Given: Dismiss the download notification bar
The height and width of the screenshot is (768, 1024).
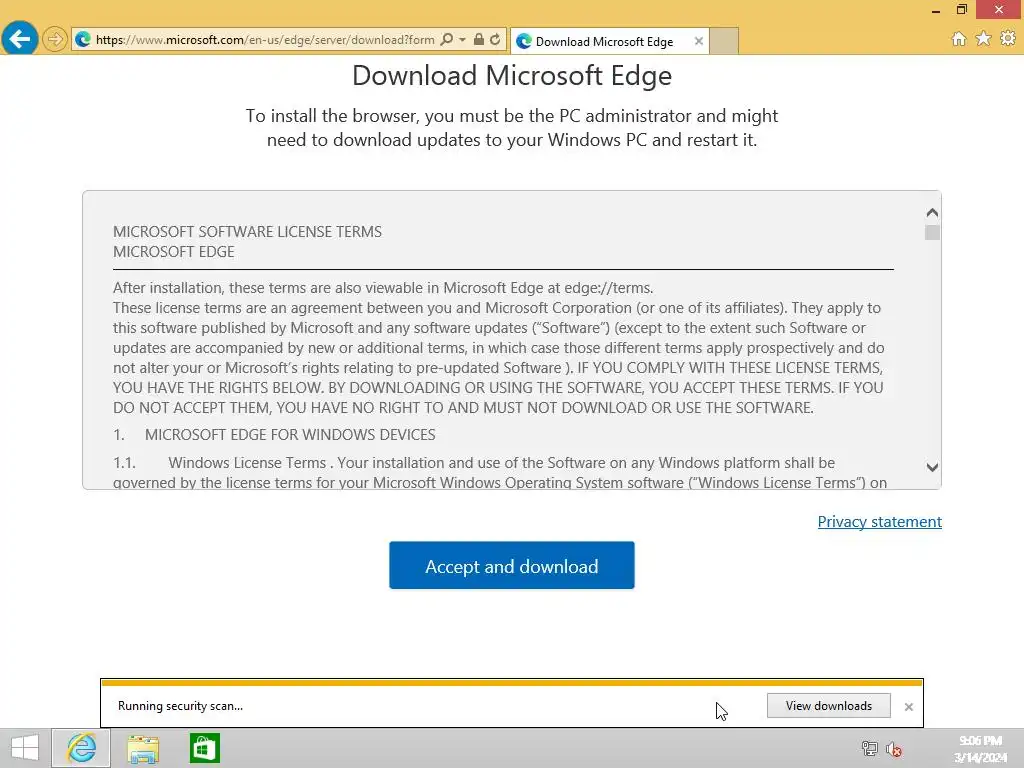Looking at the screenshot, I should (908, 707).
